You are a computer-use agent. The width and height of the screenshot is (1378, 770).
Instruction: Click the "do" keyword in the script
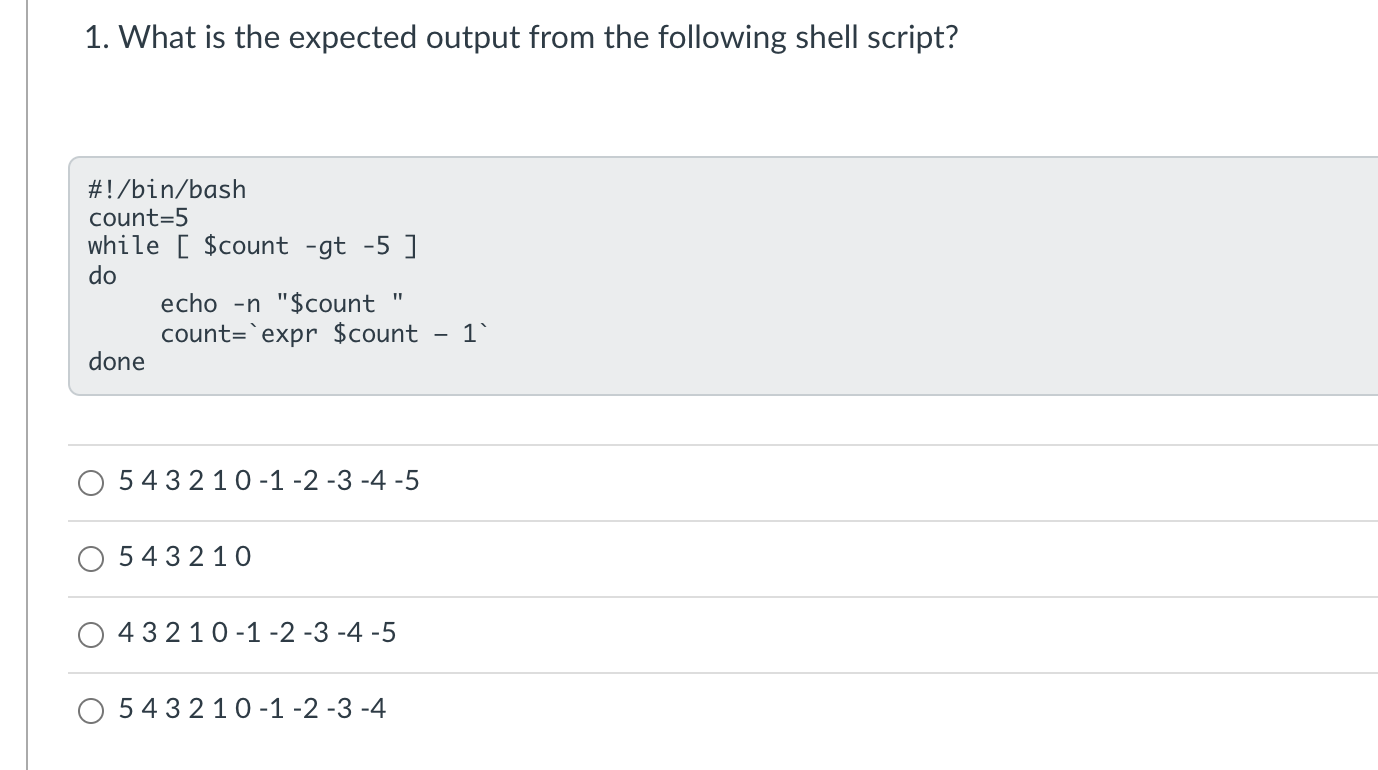pyautogui.click(x=102, y=276)
